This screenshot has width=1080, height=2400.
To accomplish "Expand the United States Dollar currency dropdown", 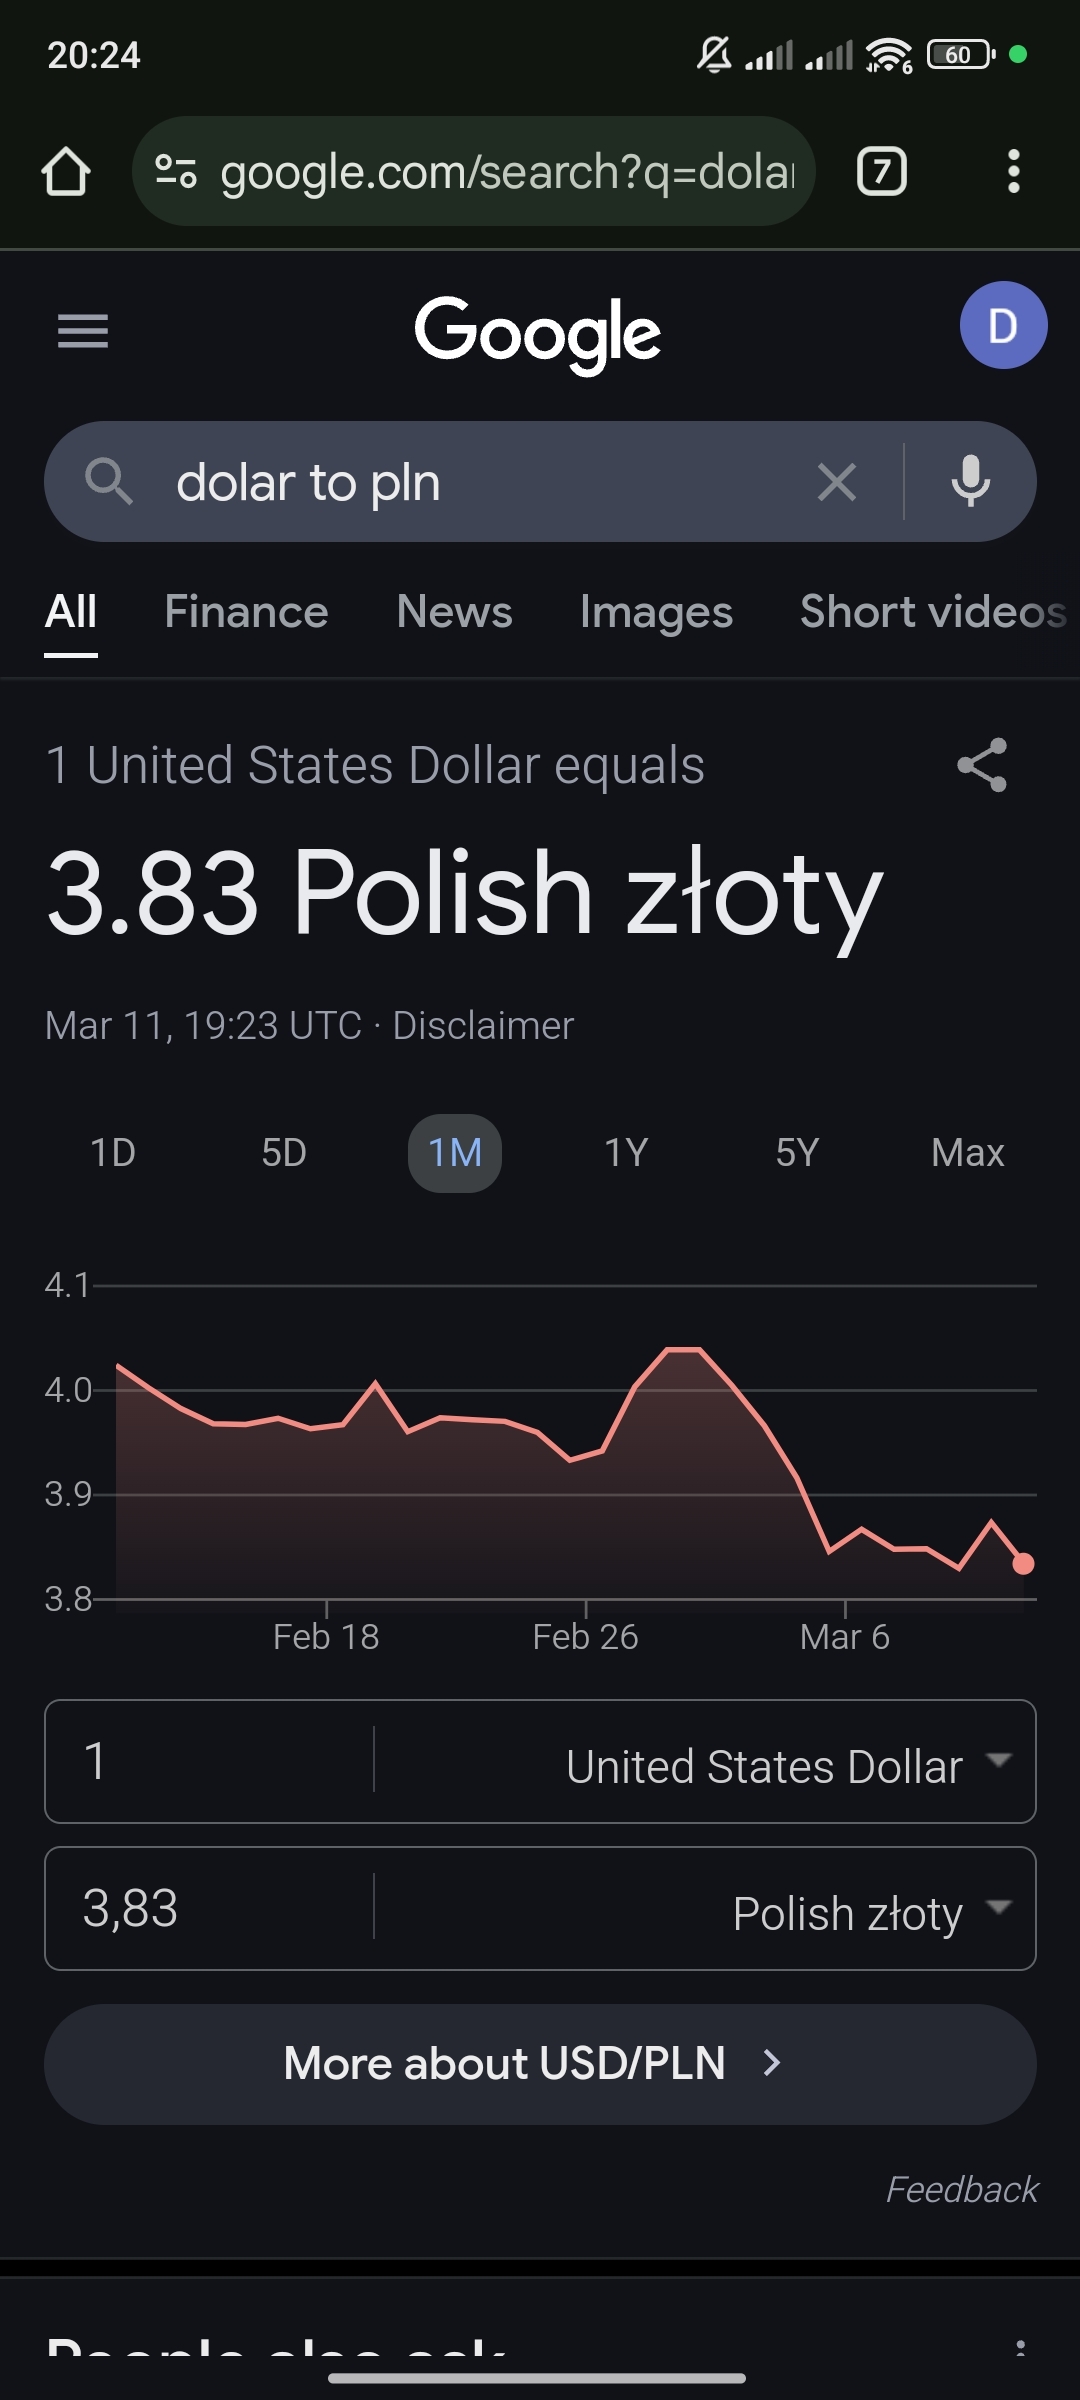I will coord(790,1765).
